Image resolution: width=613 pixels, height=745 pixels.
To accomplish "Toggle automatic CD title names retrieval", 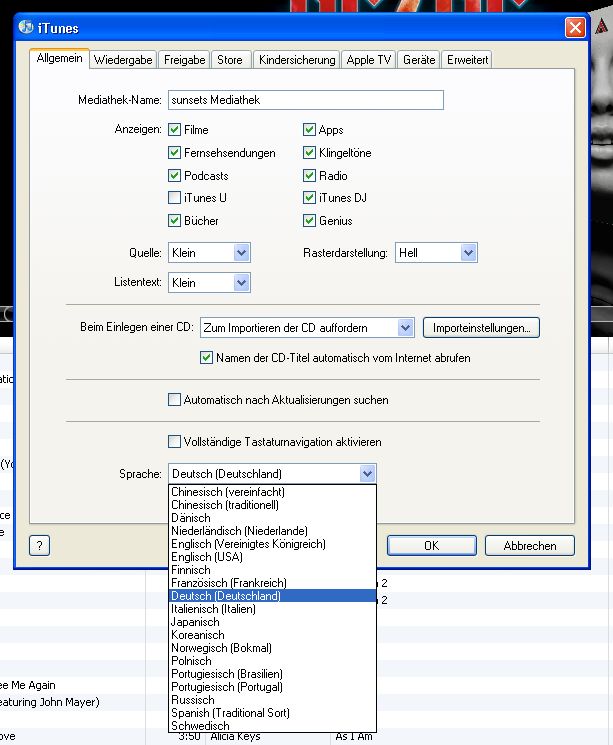I will (206, 357).
